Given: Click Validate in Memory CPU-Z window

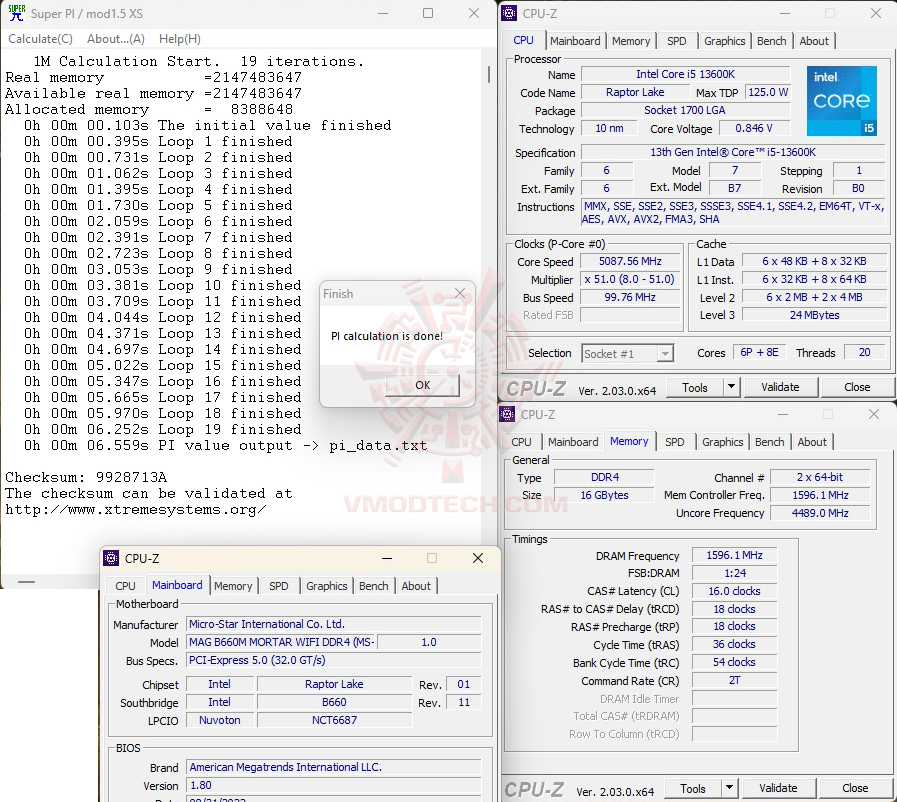Looking at the screenshot, I should click(x=778, y=788).
